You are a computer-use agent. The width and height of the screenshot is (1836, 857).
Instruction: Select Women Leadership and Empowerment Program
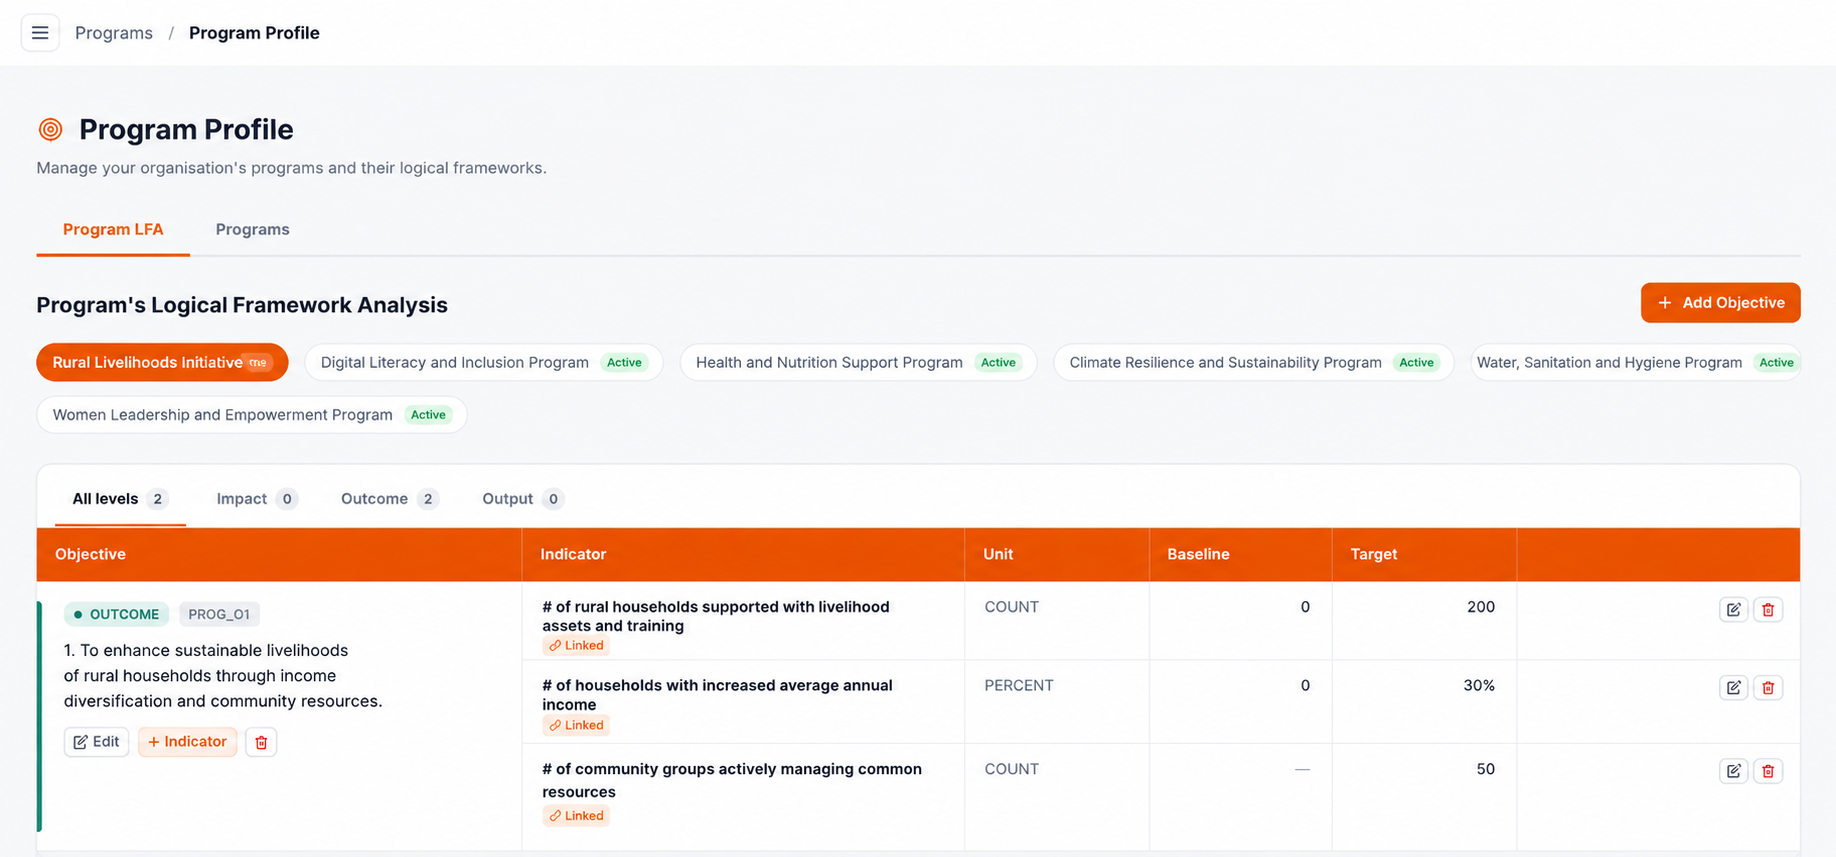pos(252,415)
